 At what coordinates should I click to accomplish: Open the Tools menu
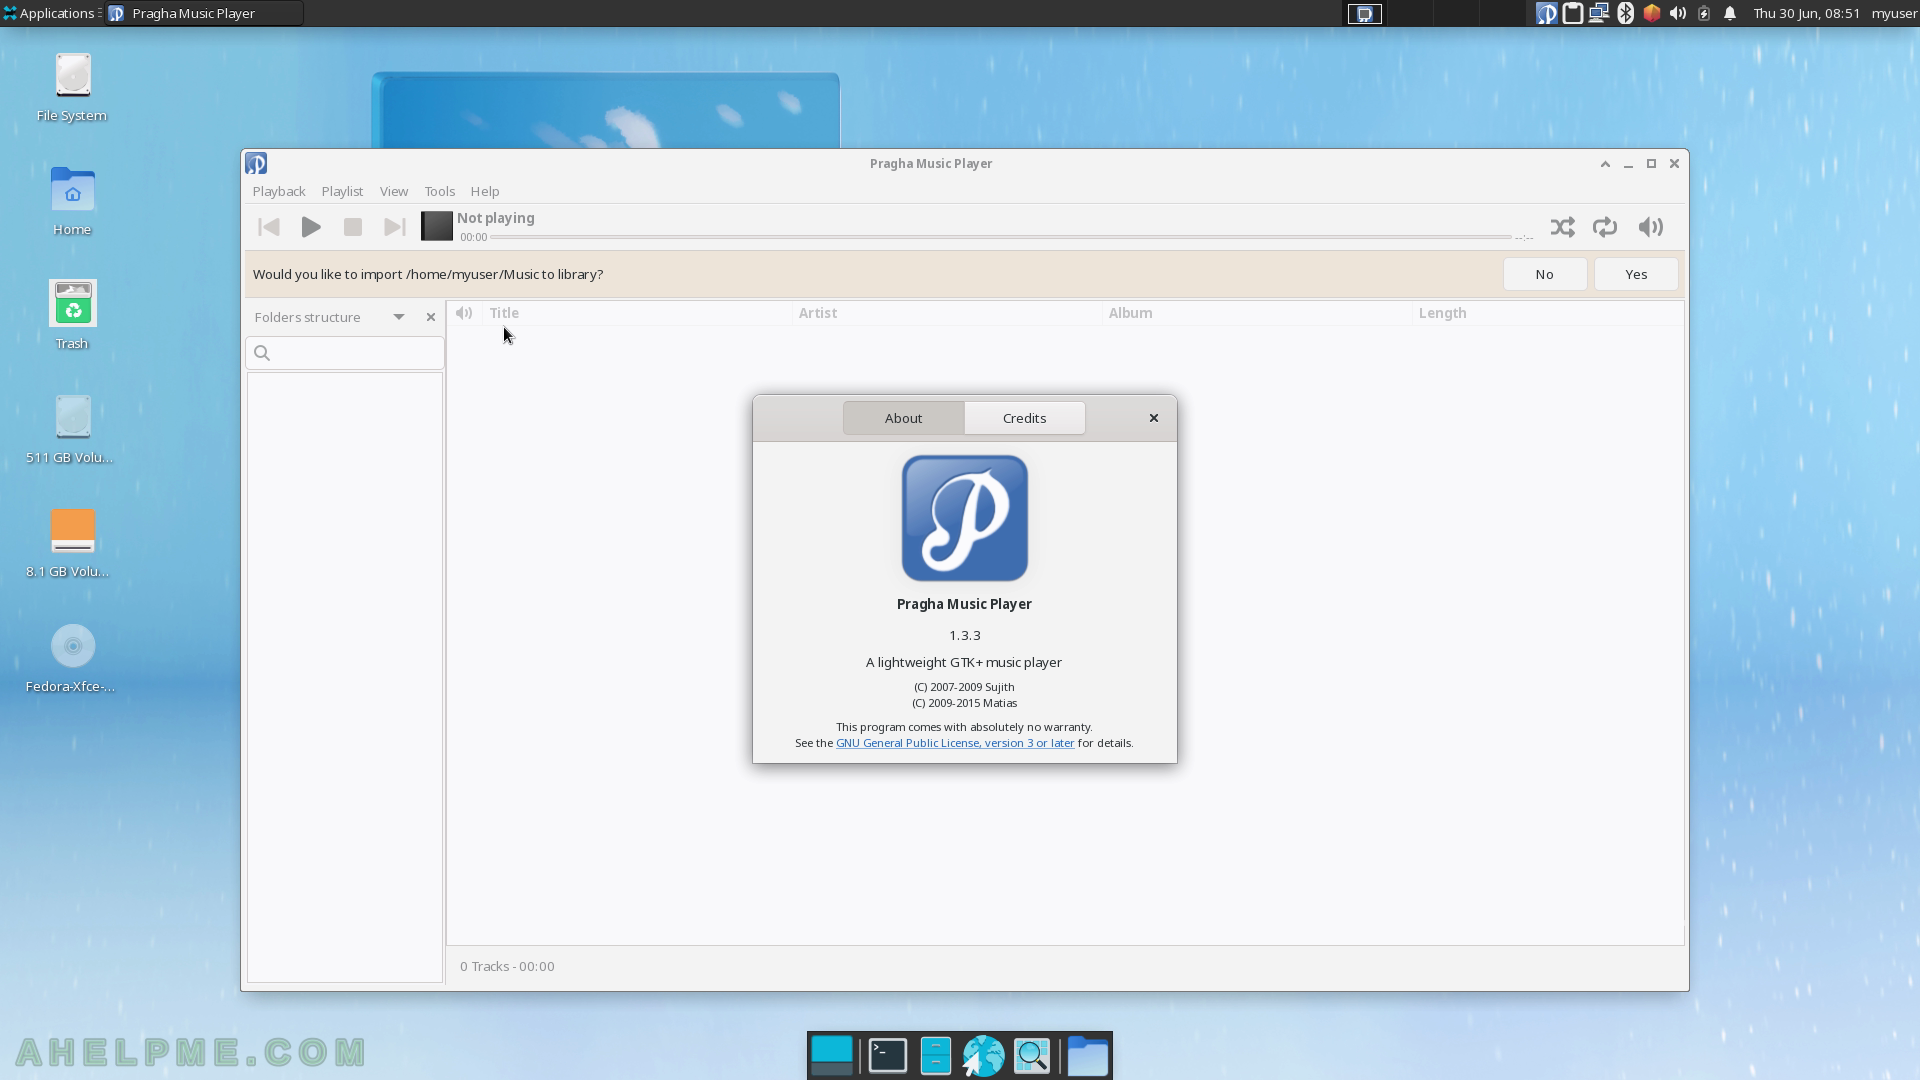click(x=439, y=191)
